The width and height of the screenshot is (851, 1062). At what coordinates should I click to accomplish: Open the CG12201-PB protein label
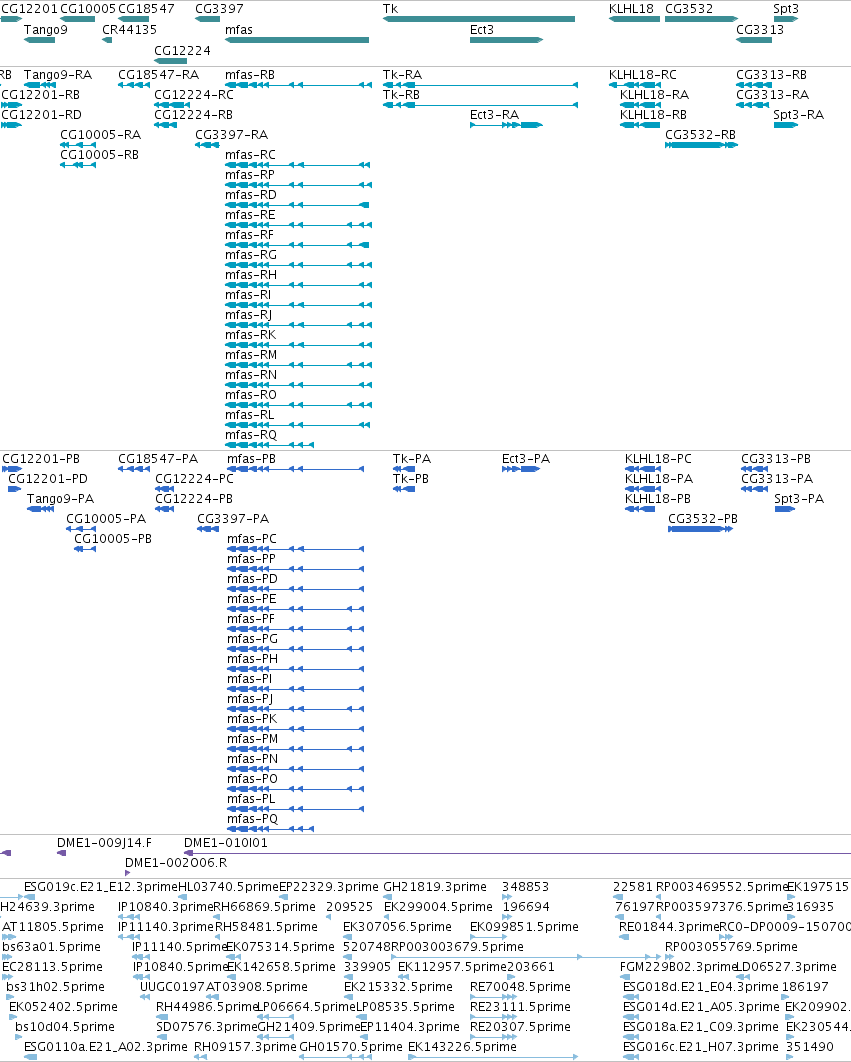pyautogui.click(x=41, y=459)
